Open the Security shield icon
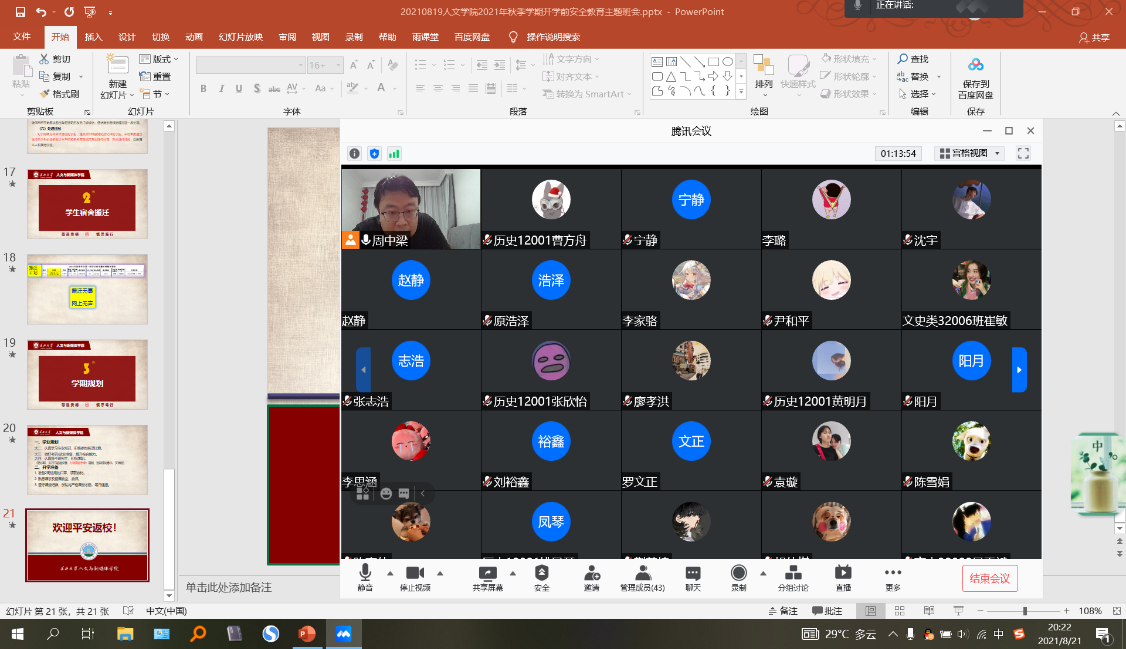The image size is (1126, 649). tap(541, 574)
